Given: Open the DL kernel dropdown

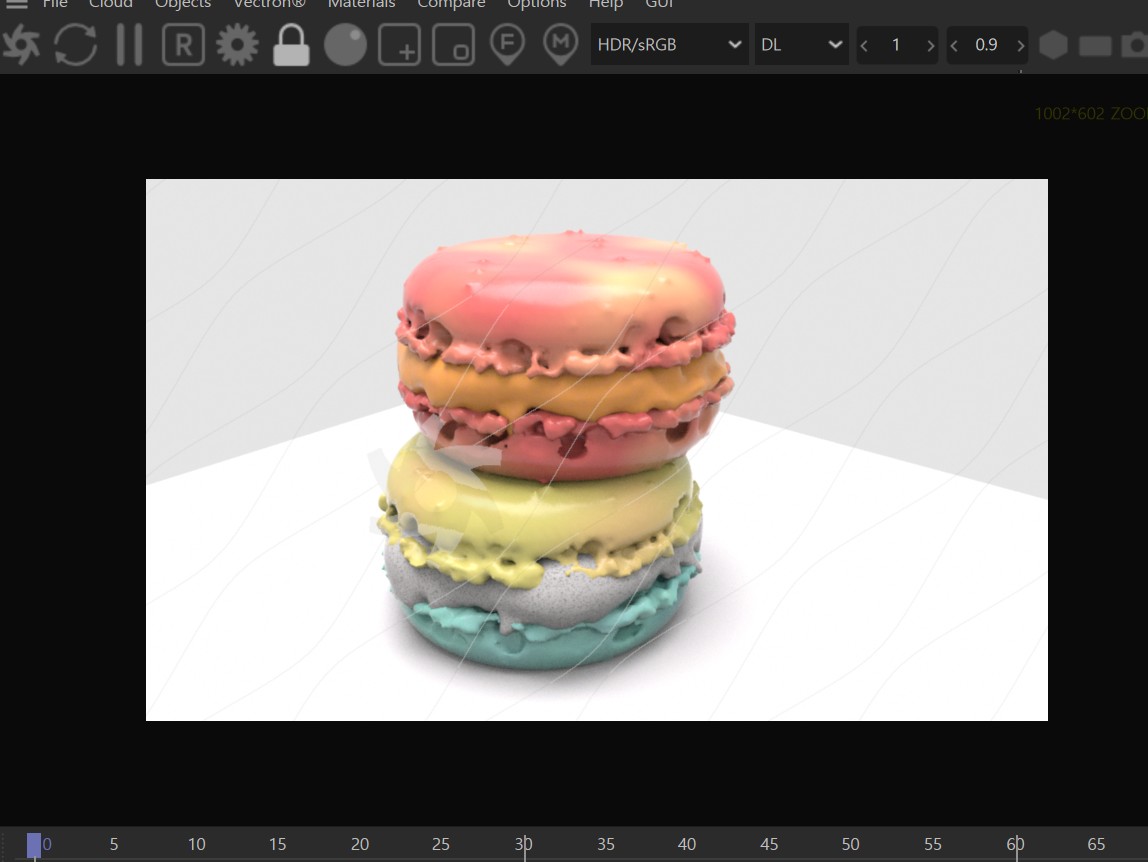Looking at the screenshot, I should 801,45.
